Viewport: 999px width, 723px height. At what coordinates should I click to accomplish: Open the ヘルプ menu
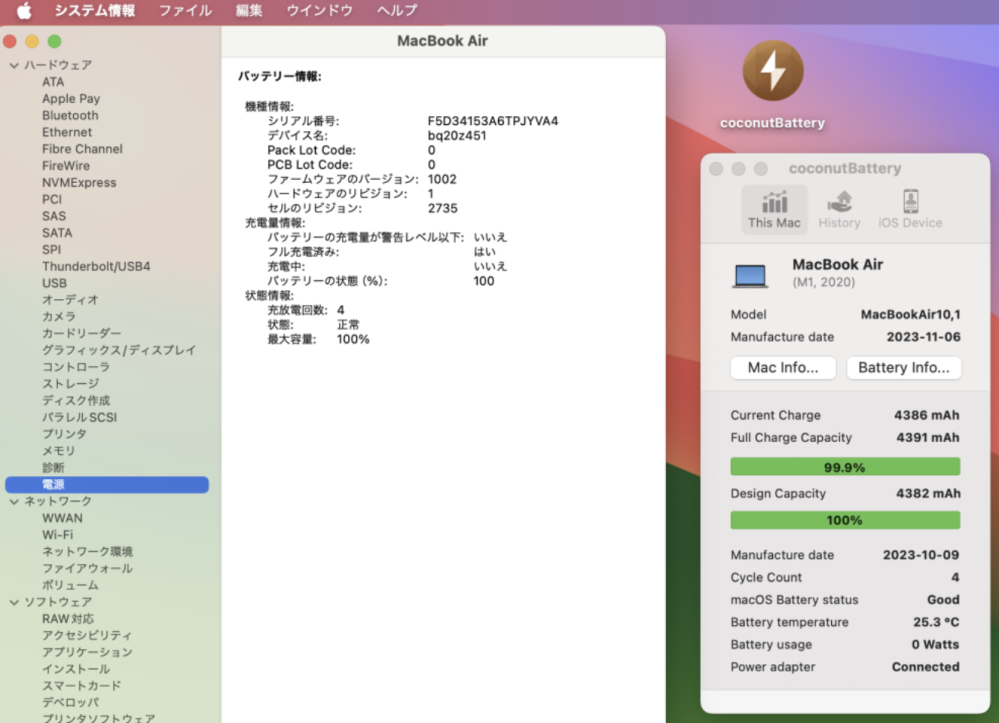(x=396, y=11)
